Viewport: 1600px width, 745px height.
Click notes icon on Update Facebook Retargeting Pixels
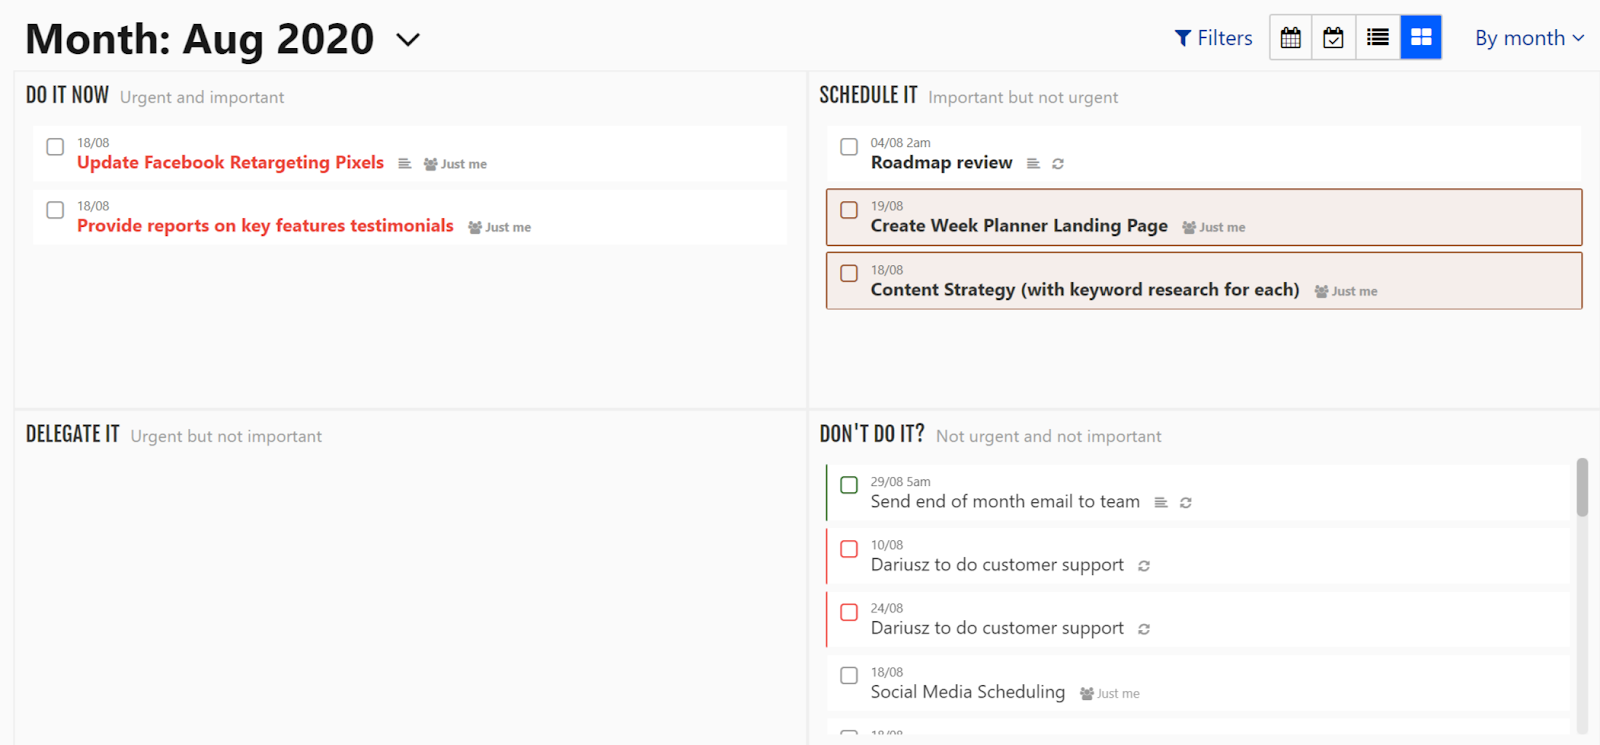(x=404, y=164)
